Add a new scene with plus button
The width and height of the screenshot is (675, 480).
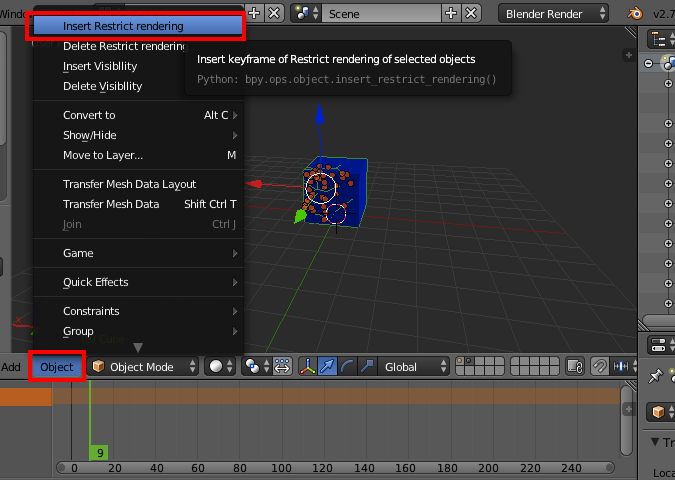451,13
